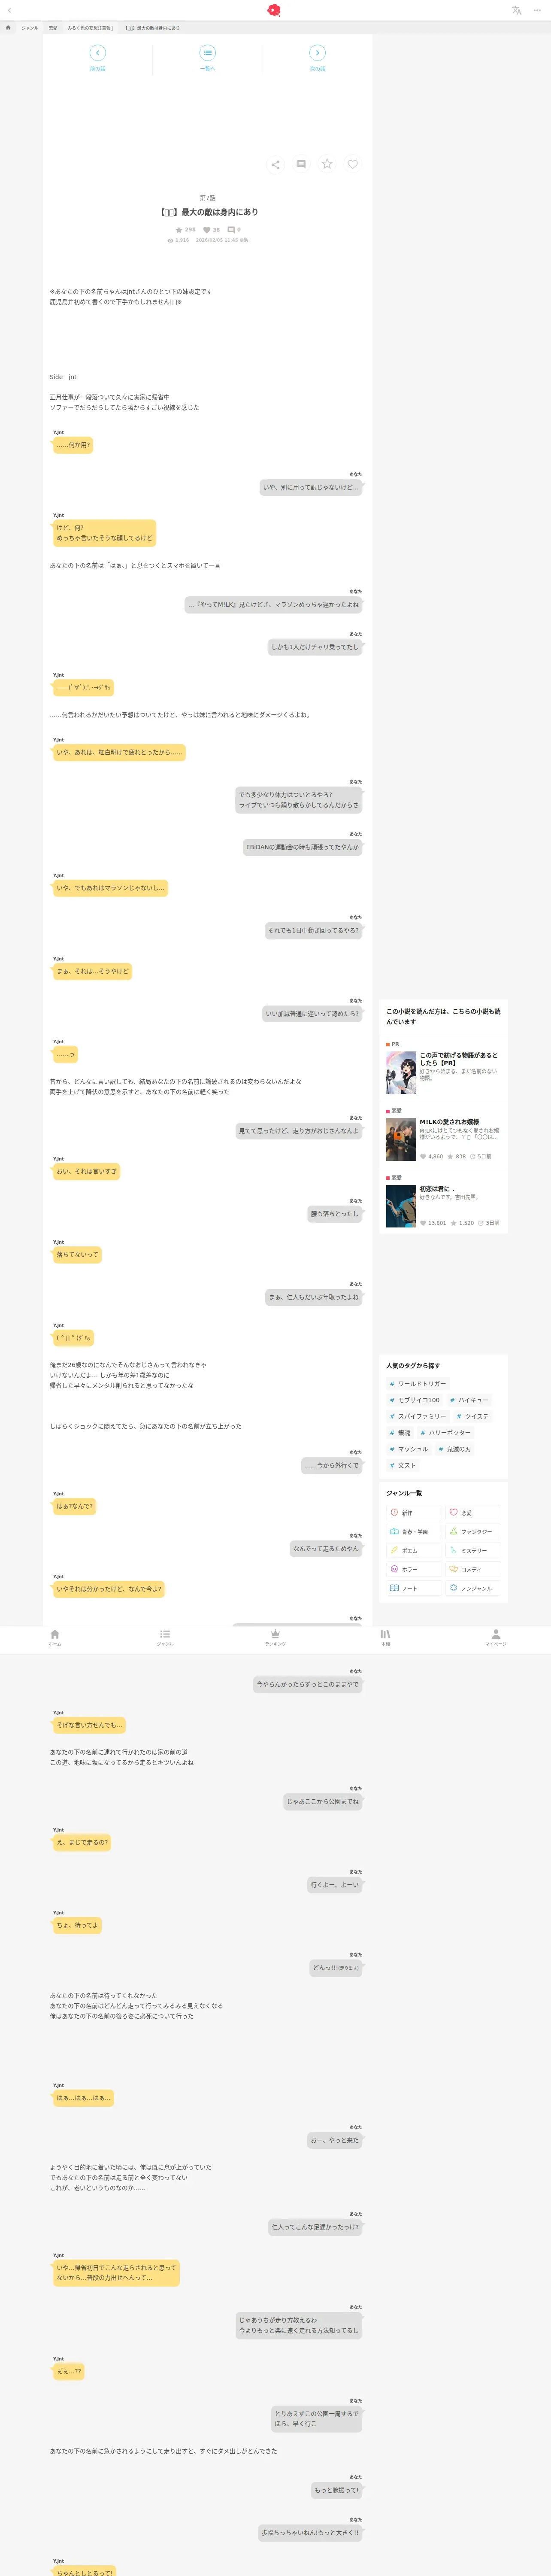Open the novel title breadcrumb link
Viewport: 551px width, 2576px height.
click(x=91, y=28)
